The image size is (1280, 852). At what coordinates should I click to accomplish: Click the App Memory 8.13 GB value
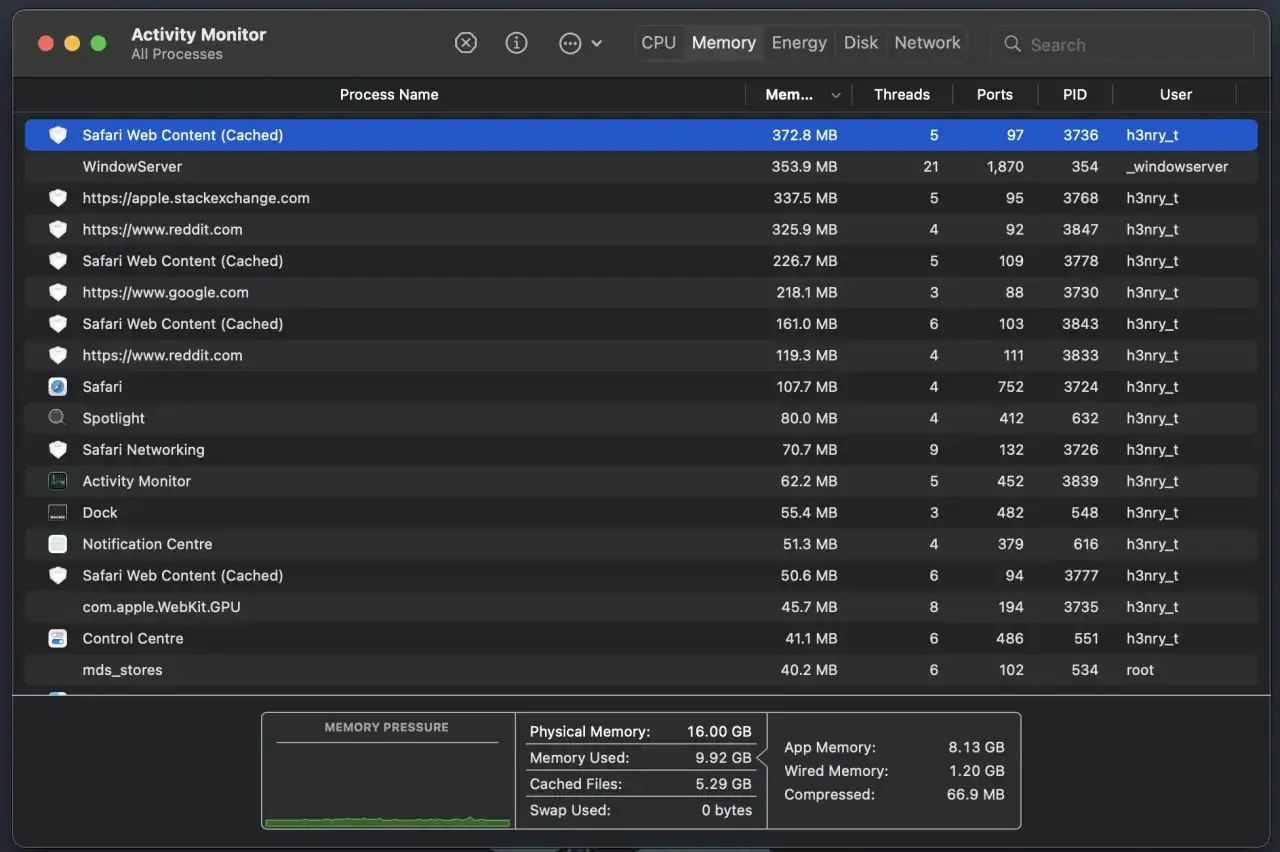point(976,747)
